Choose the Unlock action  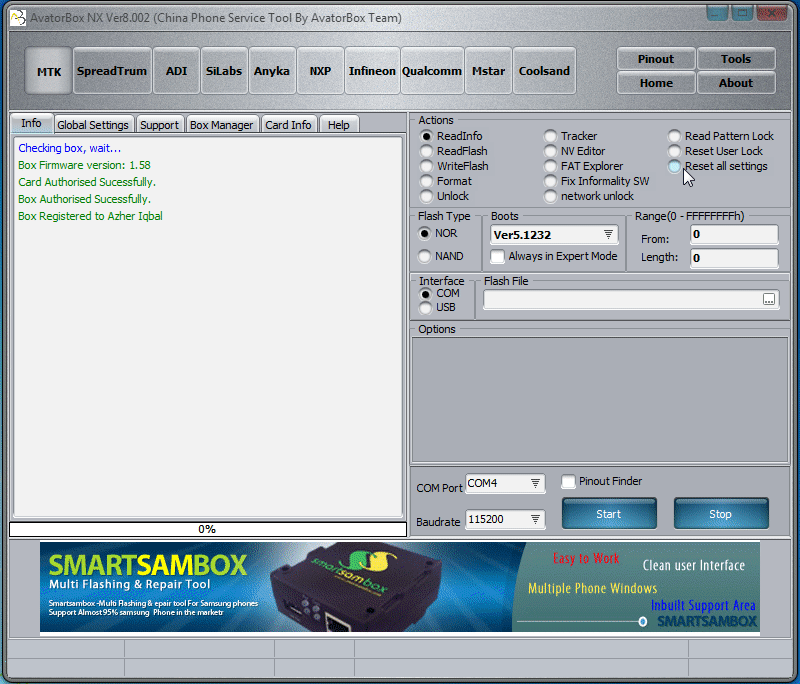444,196
